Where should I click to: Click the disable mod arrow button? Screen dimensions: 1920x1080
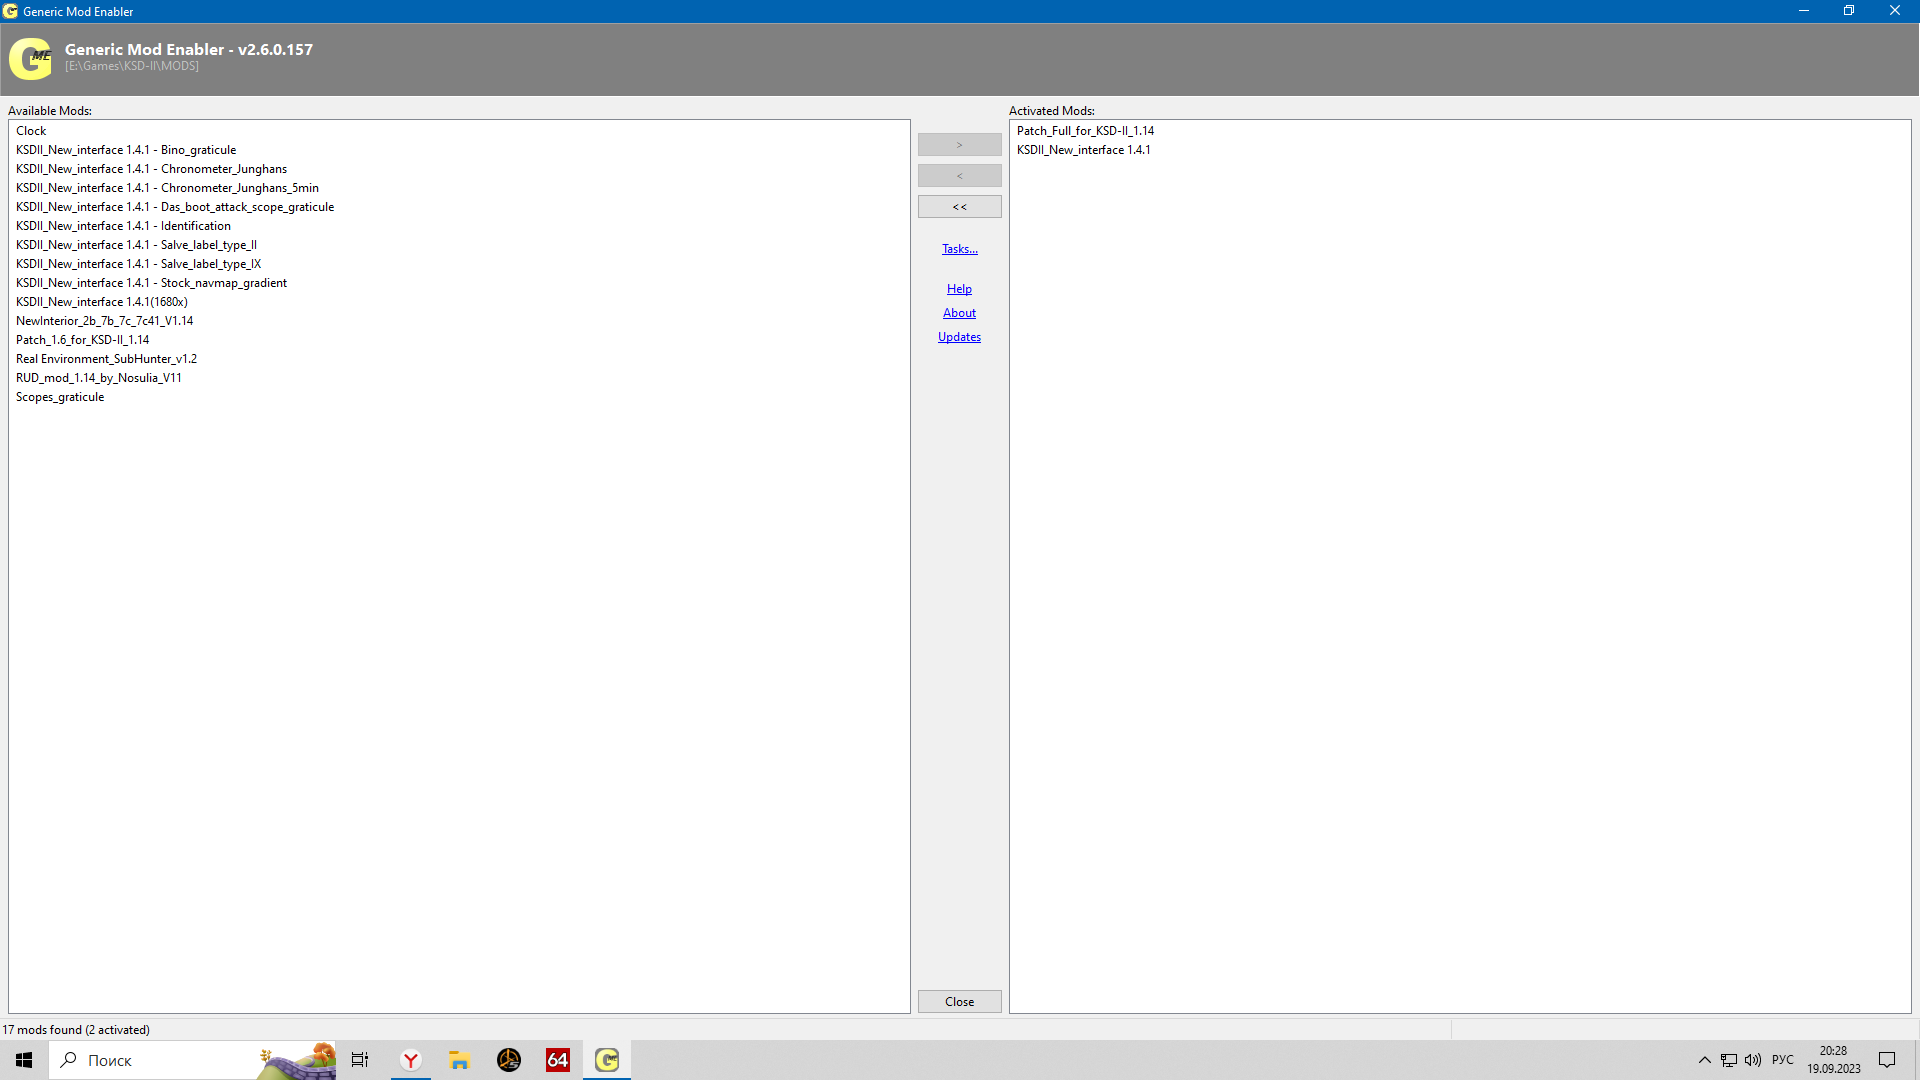959,176
